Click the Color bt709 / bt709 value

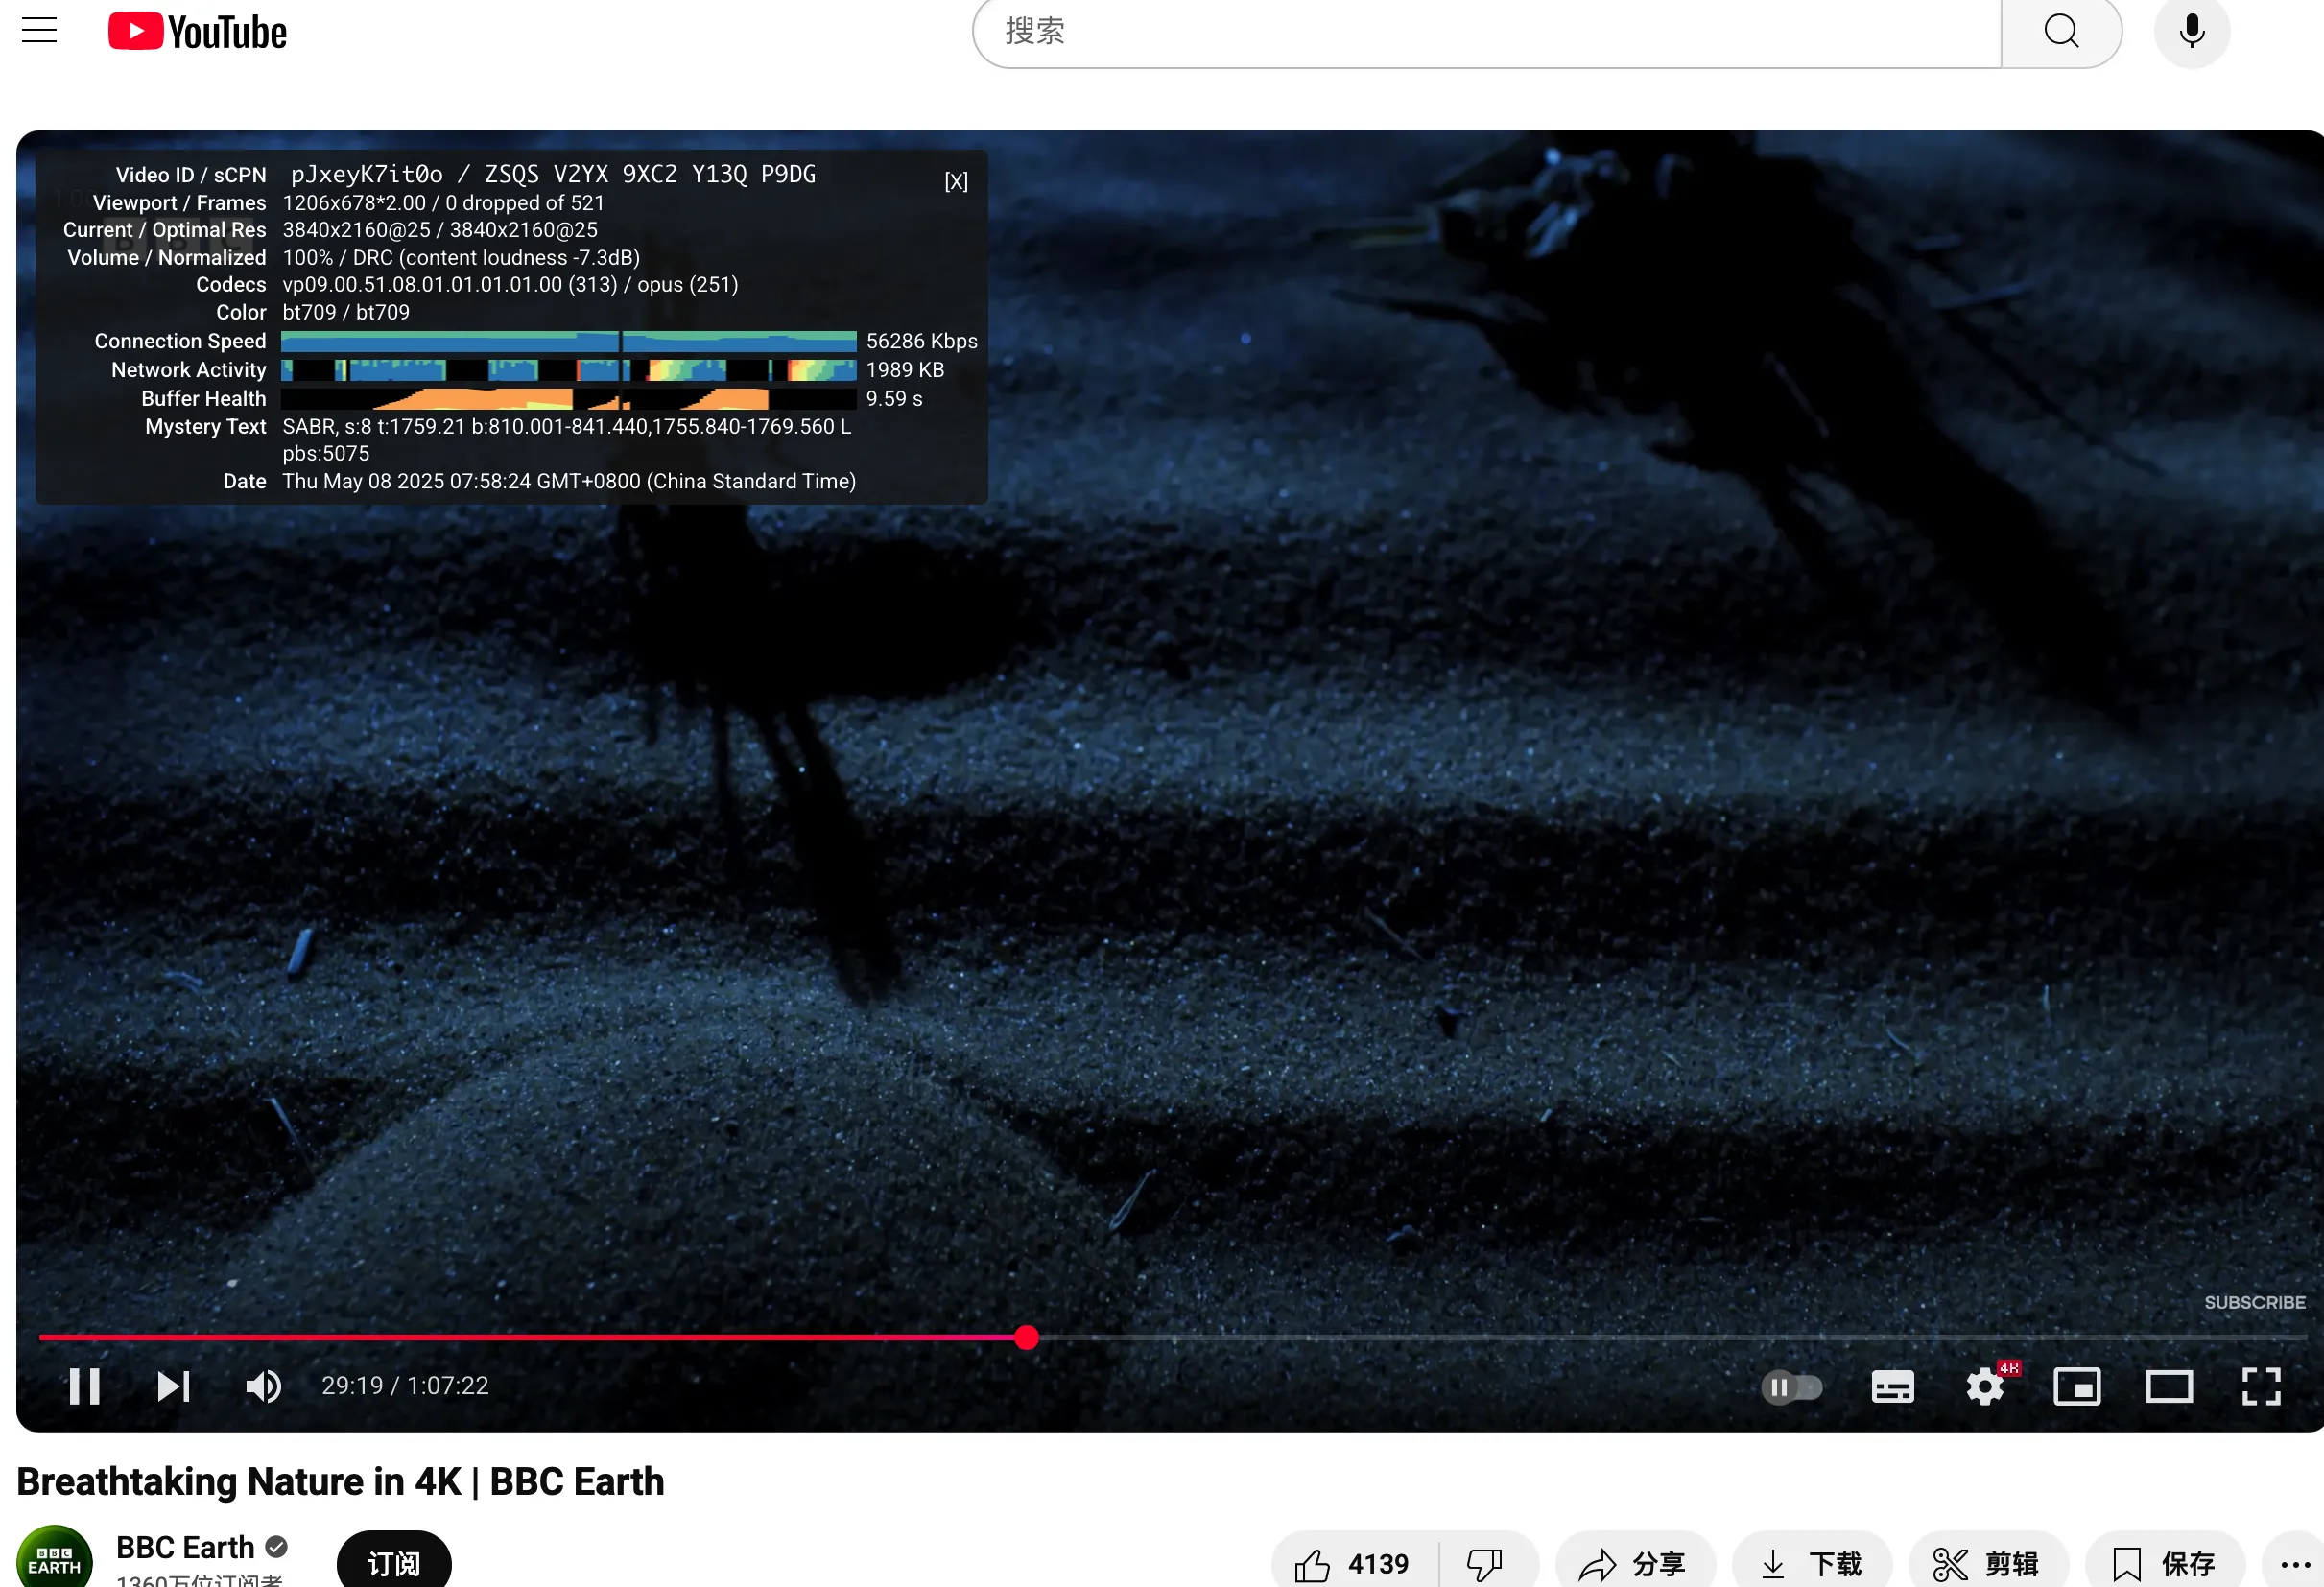click(x=346, y=312)
